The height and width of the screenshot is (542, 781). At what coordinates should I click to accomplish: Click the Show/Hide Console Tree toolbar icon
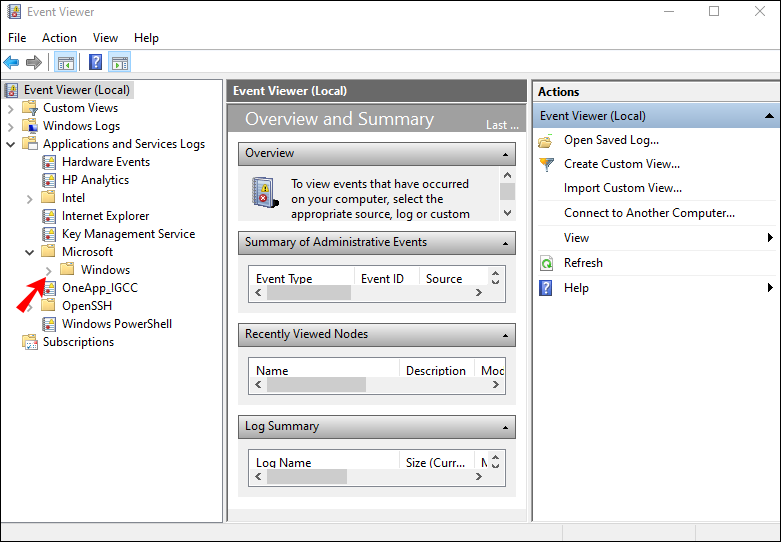pyautogui.click(x=66, y=62)
